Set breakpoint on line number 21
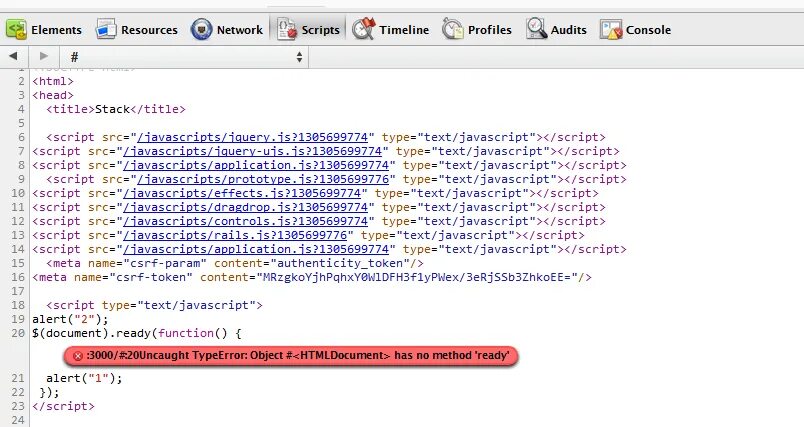 click(18, 378)
